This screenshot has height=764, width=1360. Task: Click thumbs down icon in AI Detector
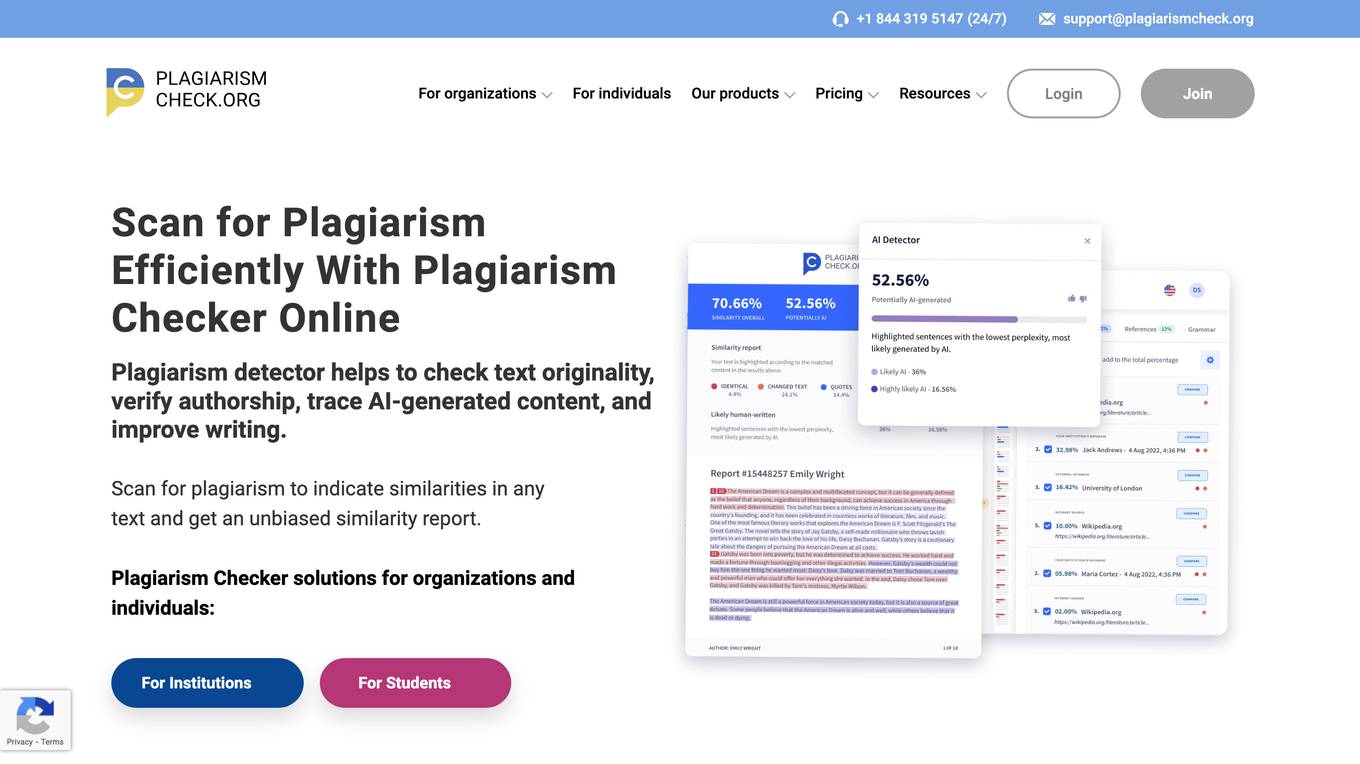coord(1083,299)
